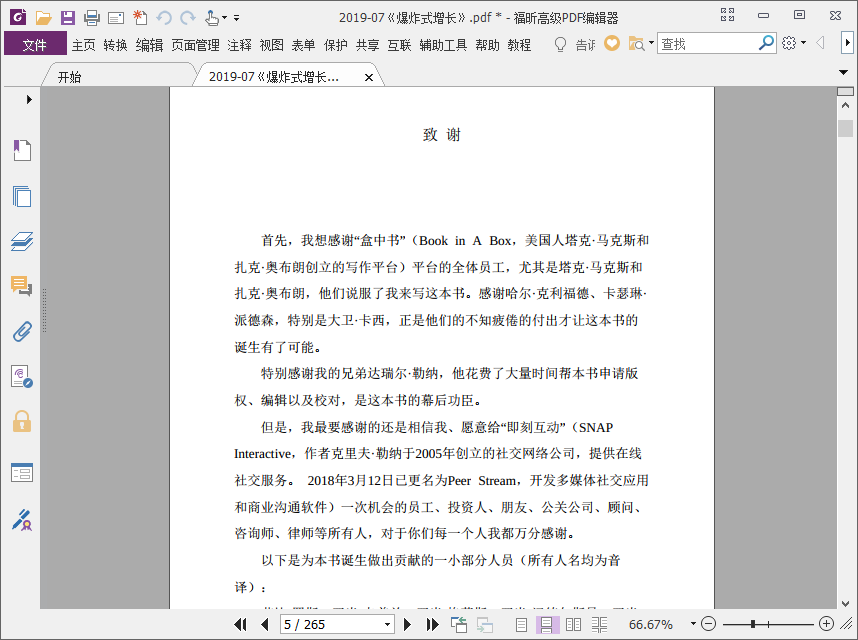Go to next page arrow
This screenshot has height=640, width=858.
point(407,624)
